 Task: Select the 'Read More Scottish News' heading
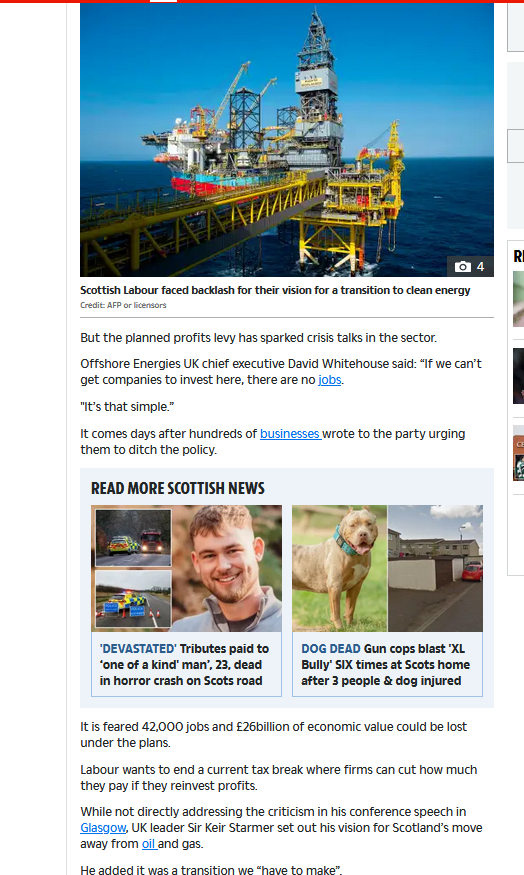pyautogui.click(x=177, y=488)
